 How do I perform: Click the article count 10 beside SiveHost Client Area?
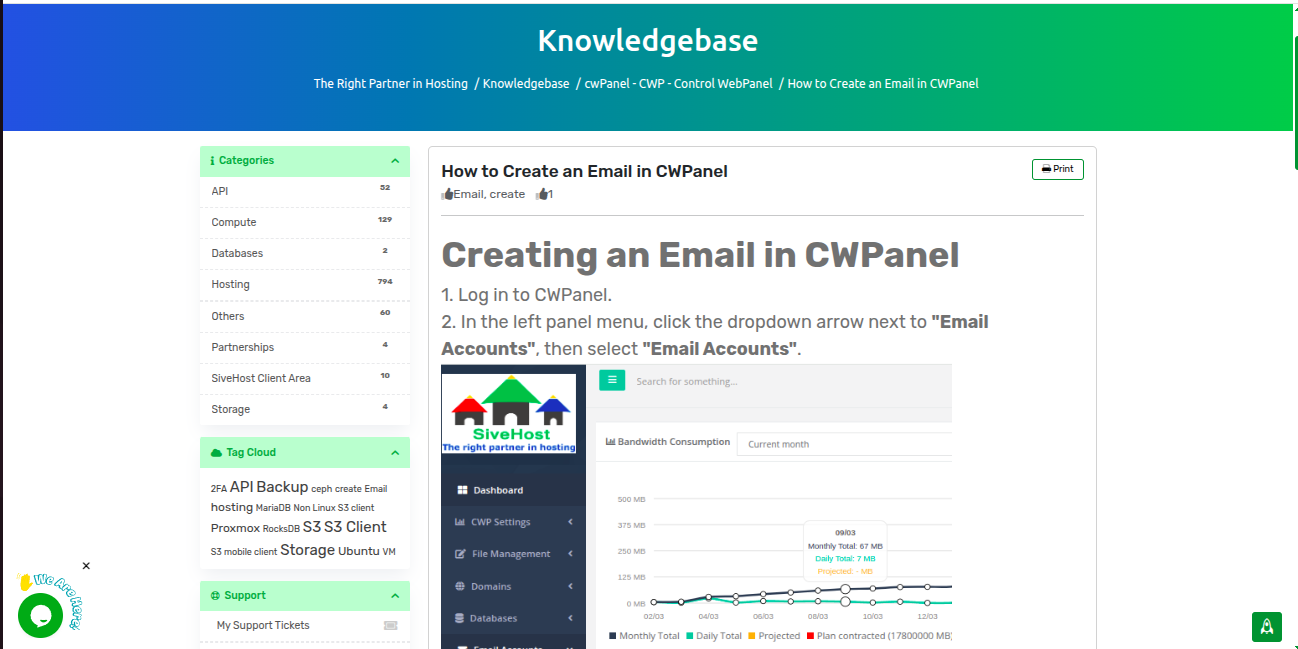pos(385,375)
